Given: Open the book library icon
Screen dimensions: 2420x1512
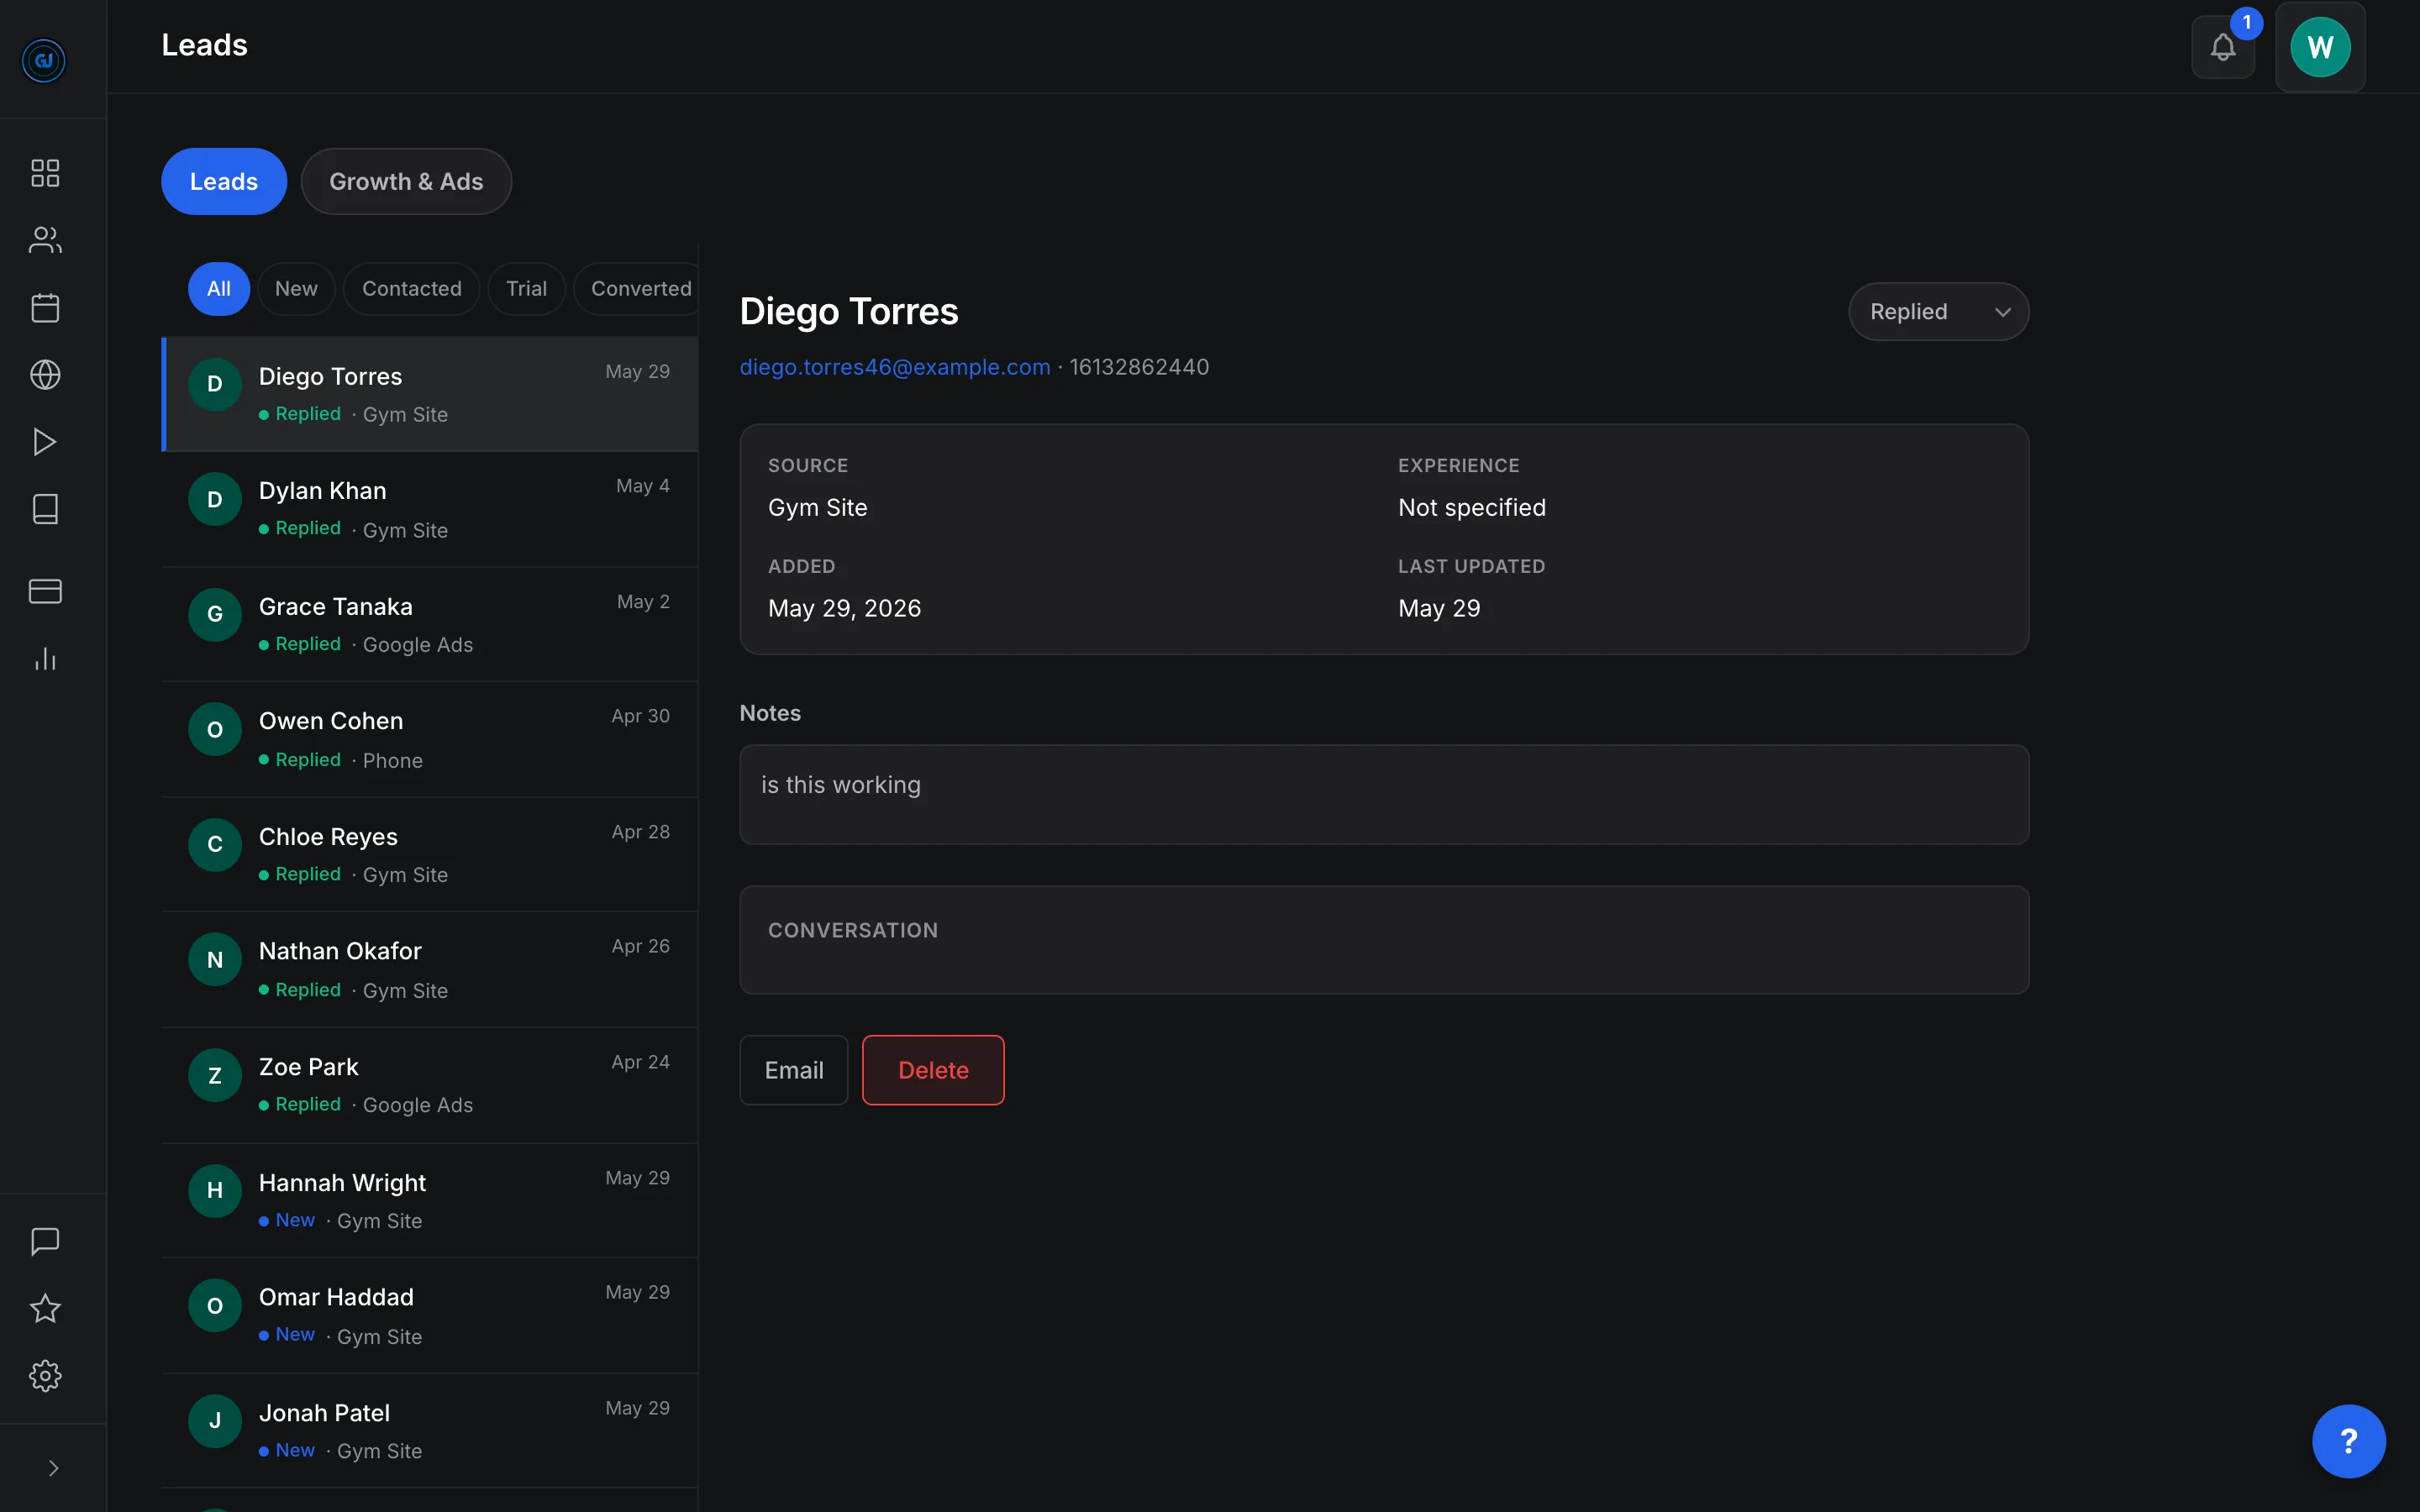Looking at the screenshot, I should click(x=45, y=509).
